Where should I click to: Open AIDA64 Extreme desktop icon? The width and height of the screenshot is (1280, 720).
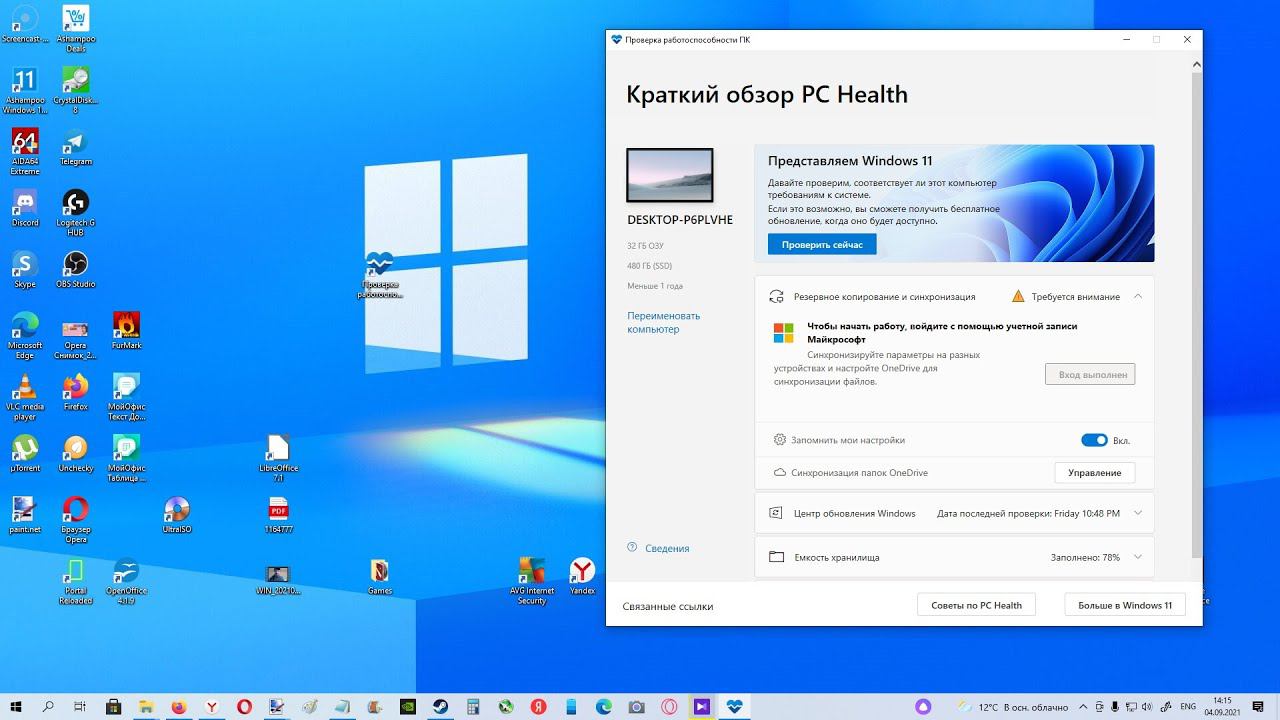[25, 151]
